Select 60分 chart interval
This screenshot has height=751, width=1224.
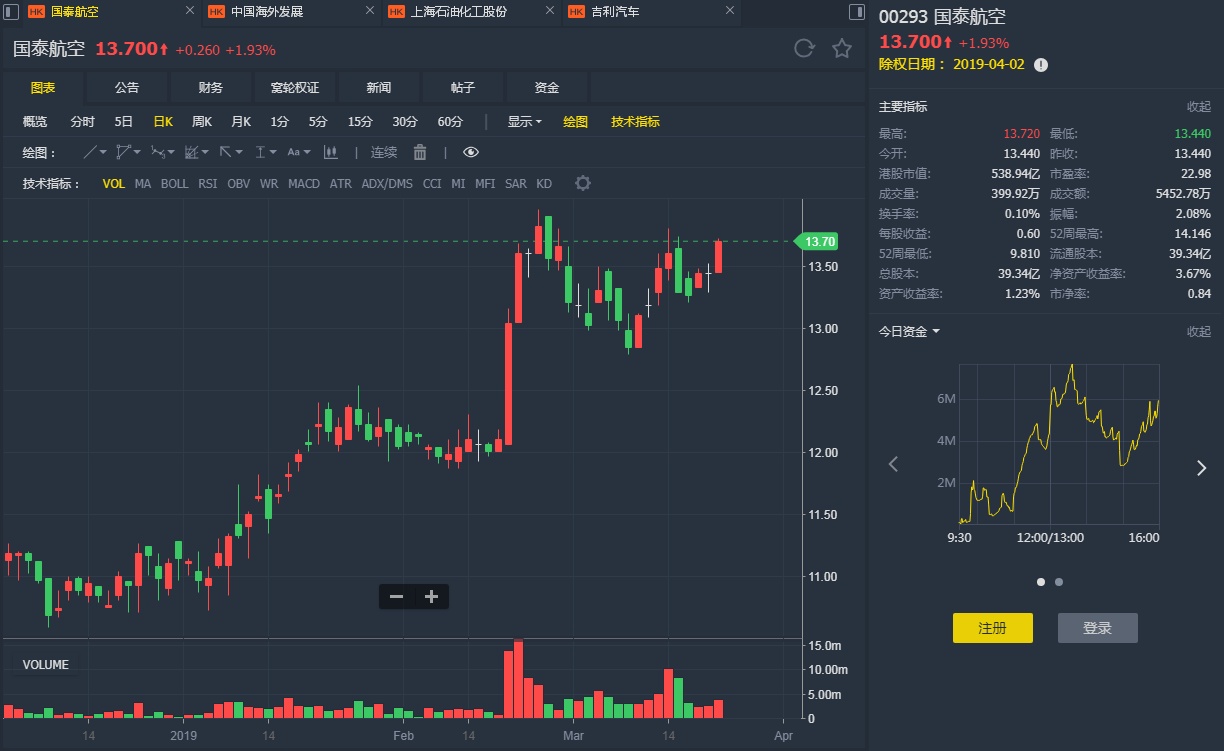[x=450, y=122]
